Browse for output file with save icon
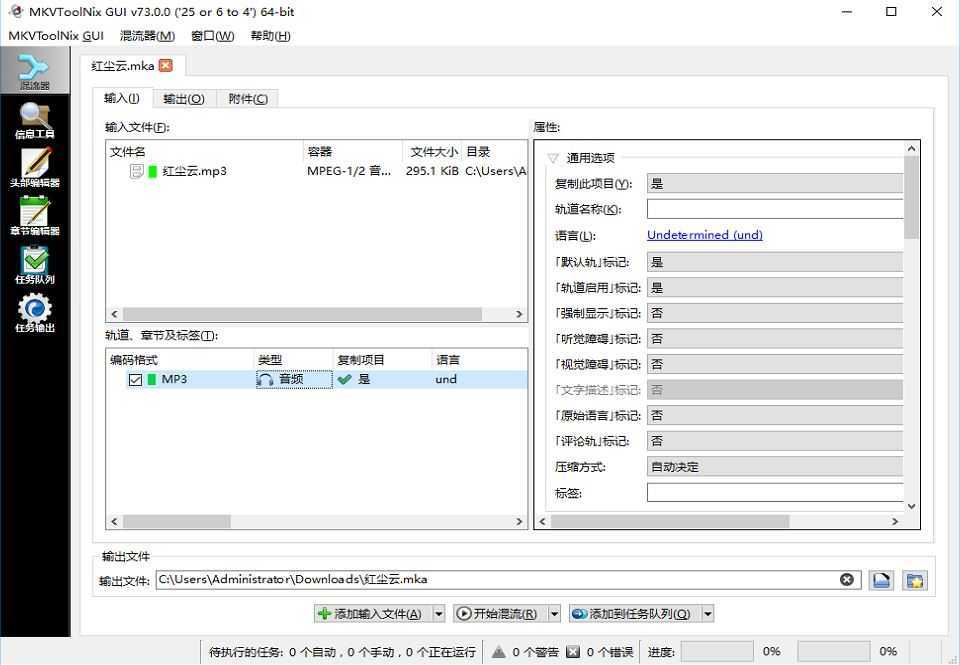Image resolution: width=960 pixels, height=665 pixels. pos(881,580)
